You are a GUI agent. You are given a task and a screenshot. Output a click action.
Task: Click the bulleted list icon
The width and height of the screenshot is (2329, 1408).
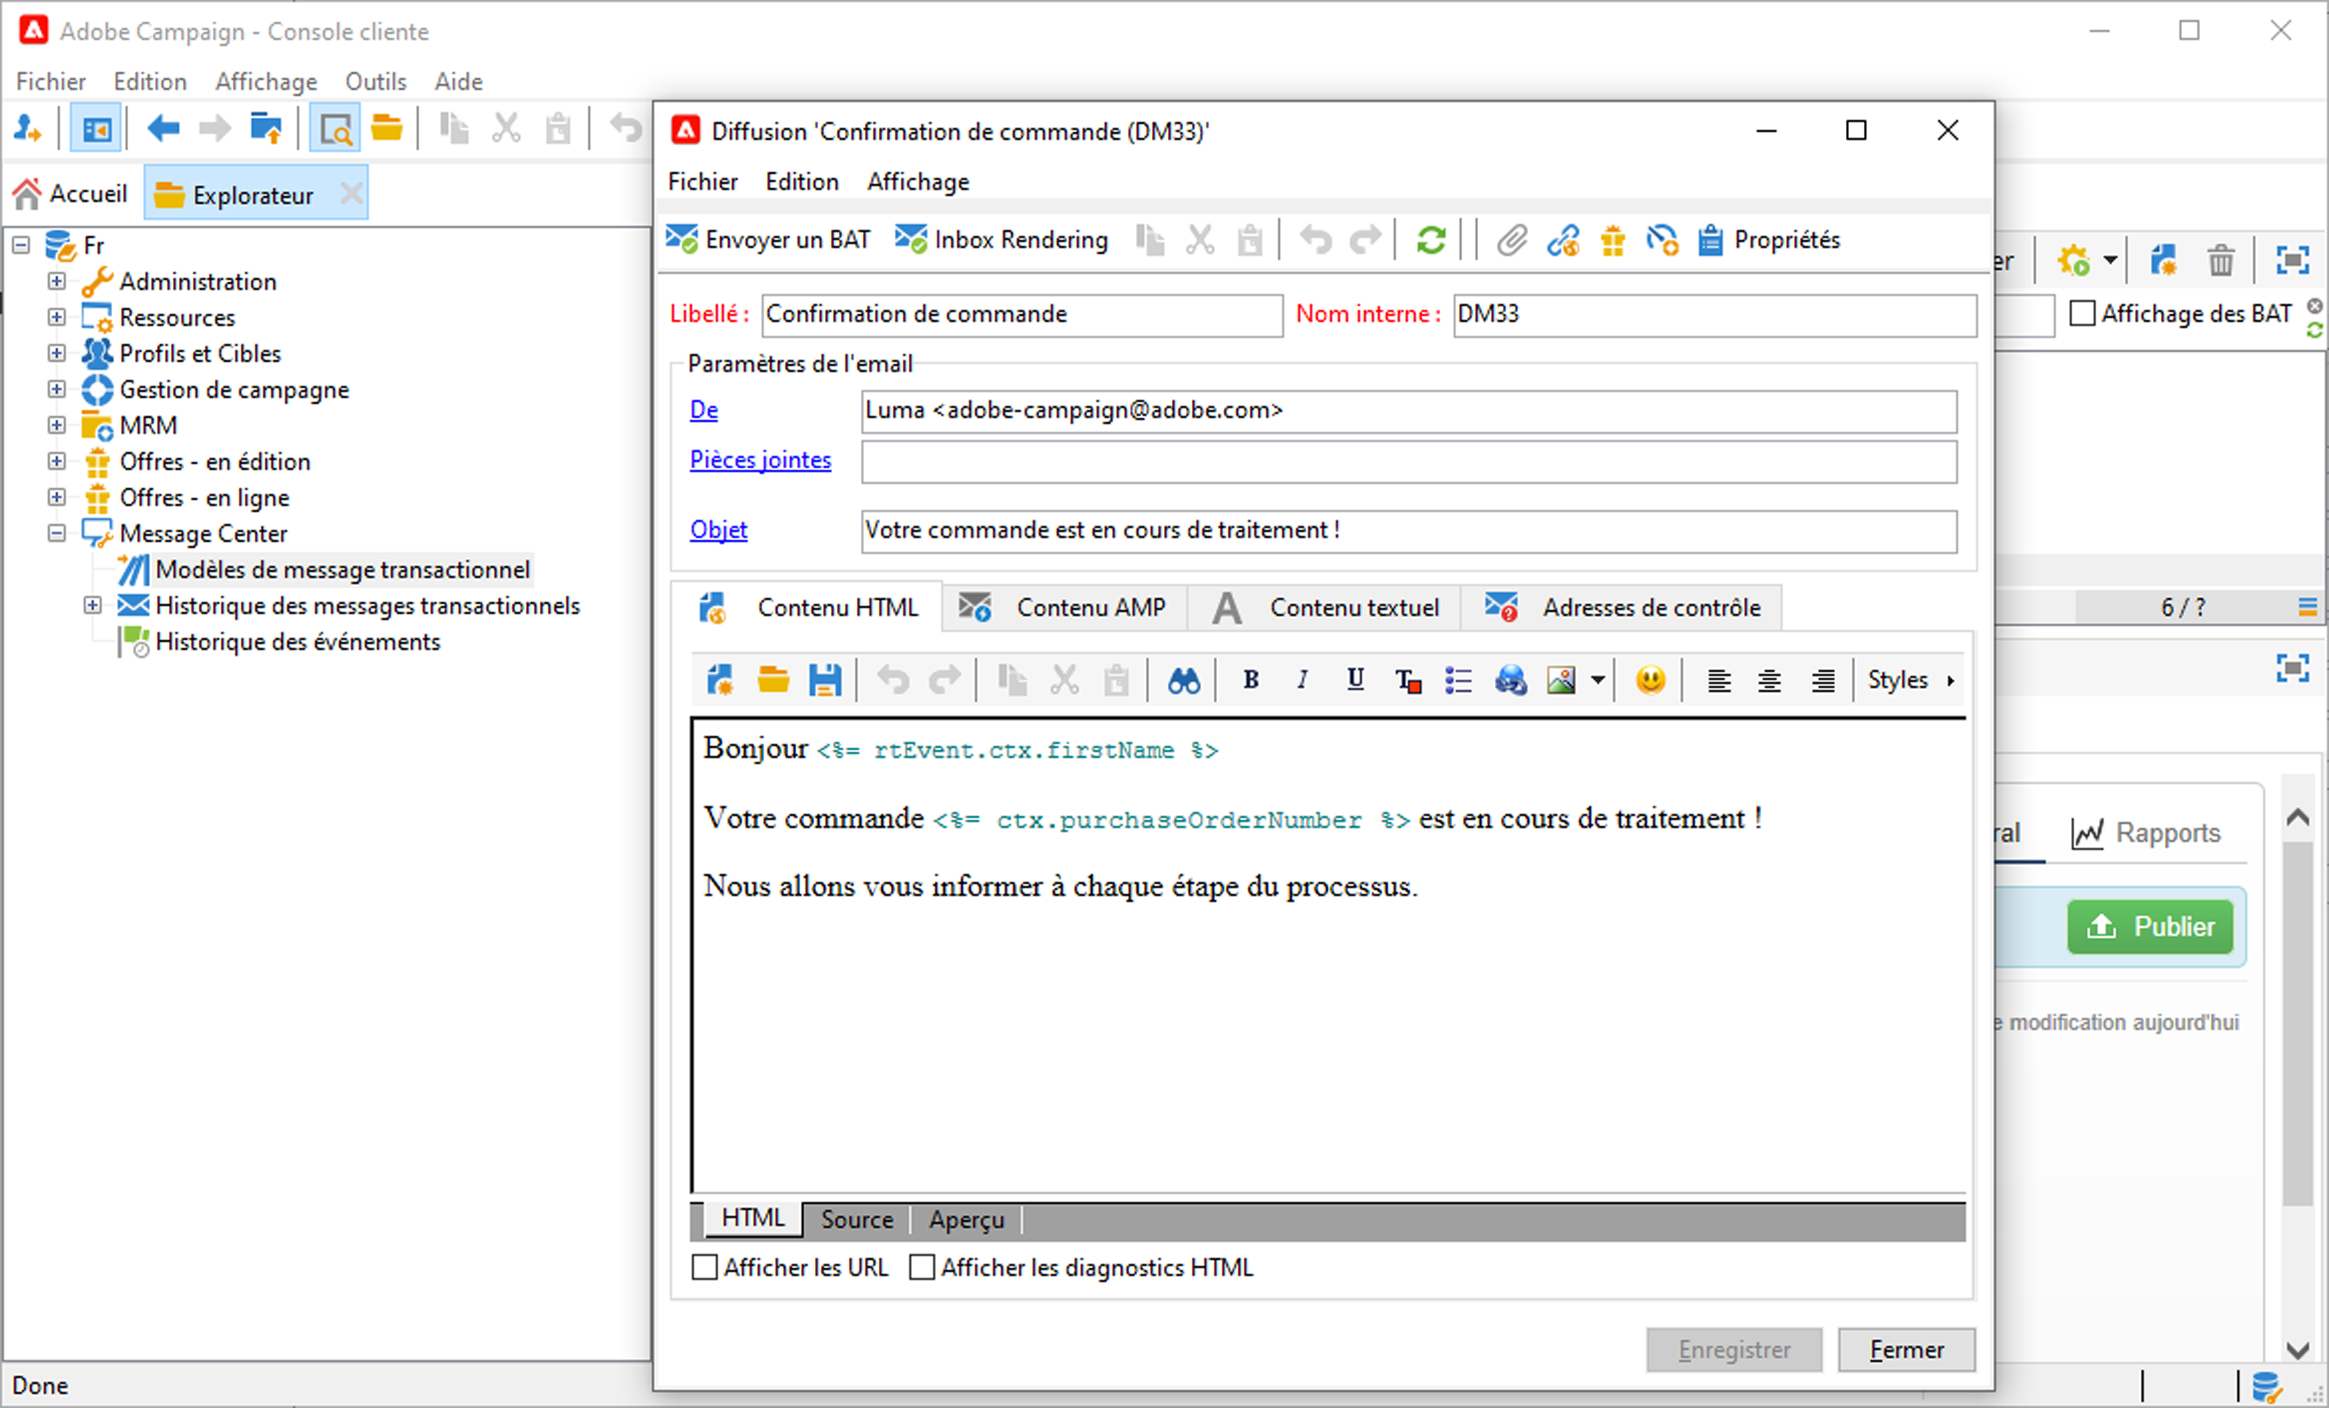(1458, 681)
